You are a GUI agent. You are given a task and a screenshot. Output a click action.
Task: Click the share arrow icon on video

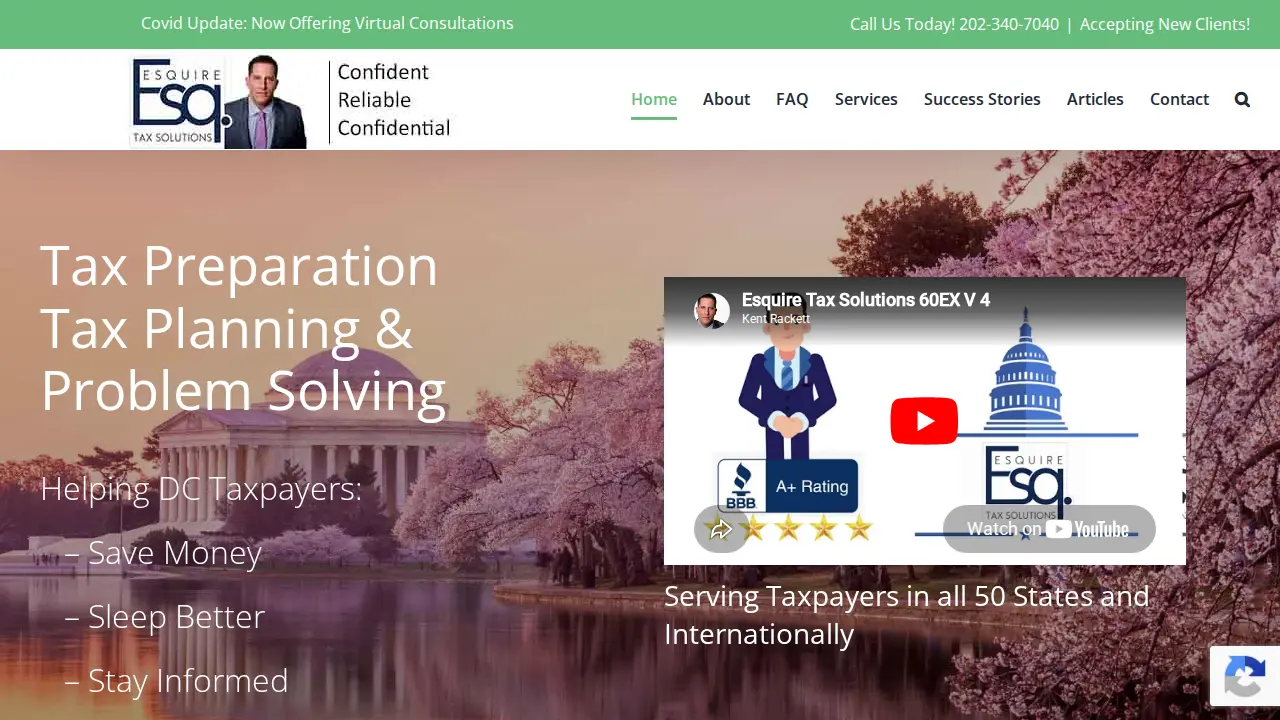[721, 529]
